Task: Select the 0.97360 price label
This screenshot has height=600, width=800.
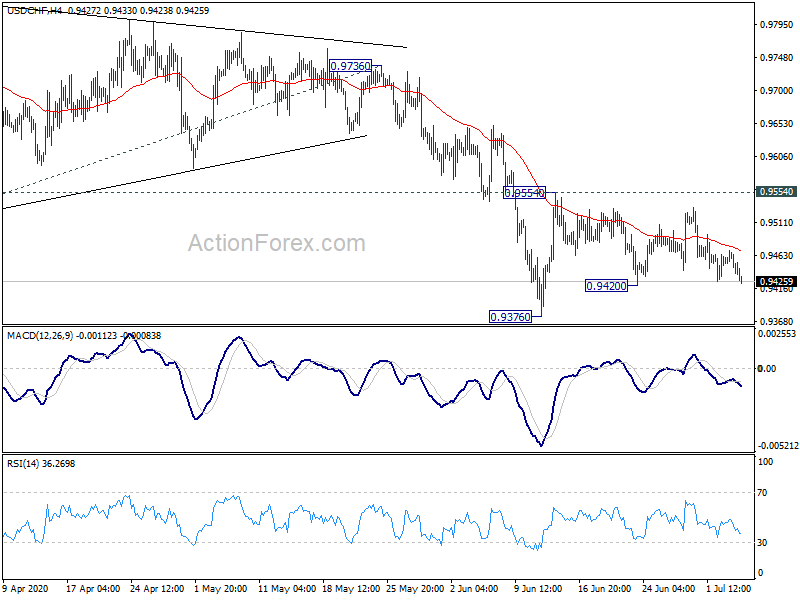Action: point(351,66)
